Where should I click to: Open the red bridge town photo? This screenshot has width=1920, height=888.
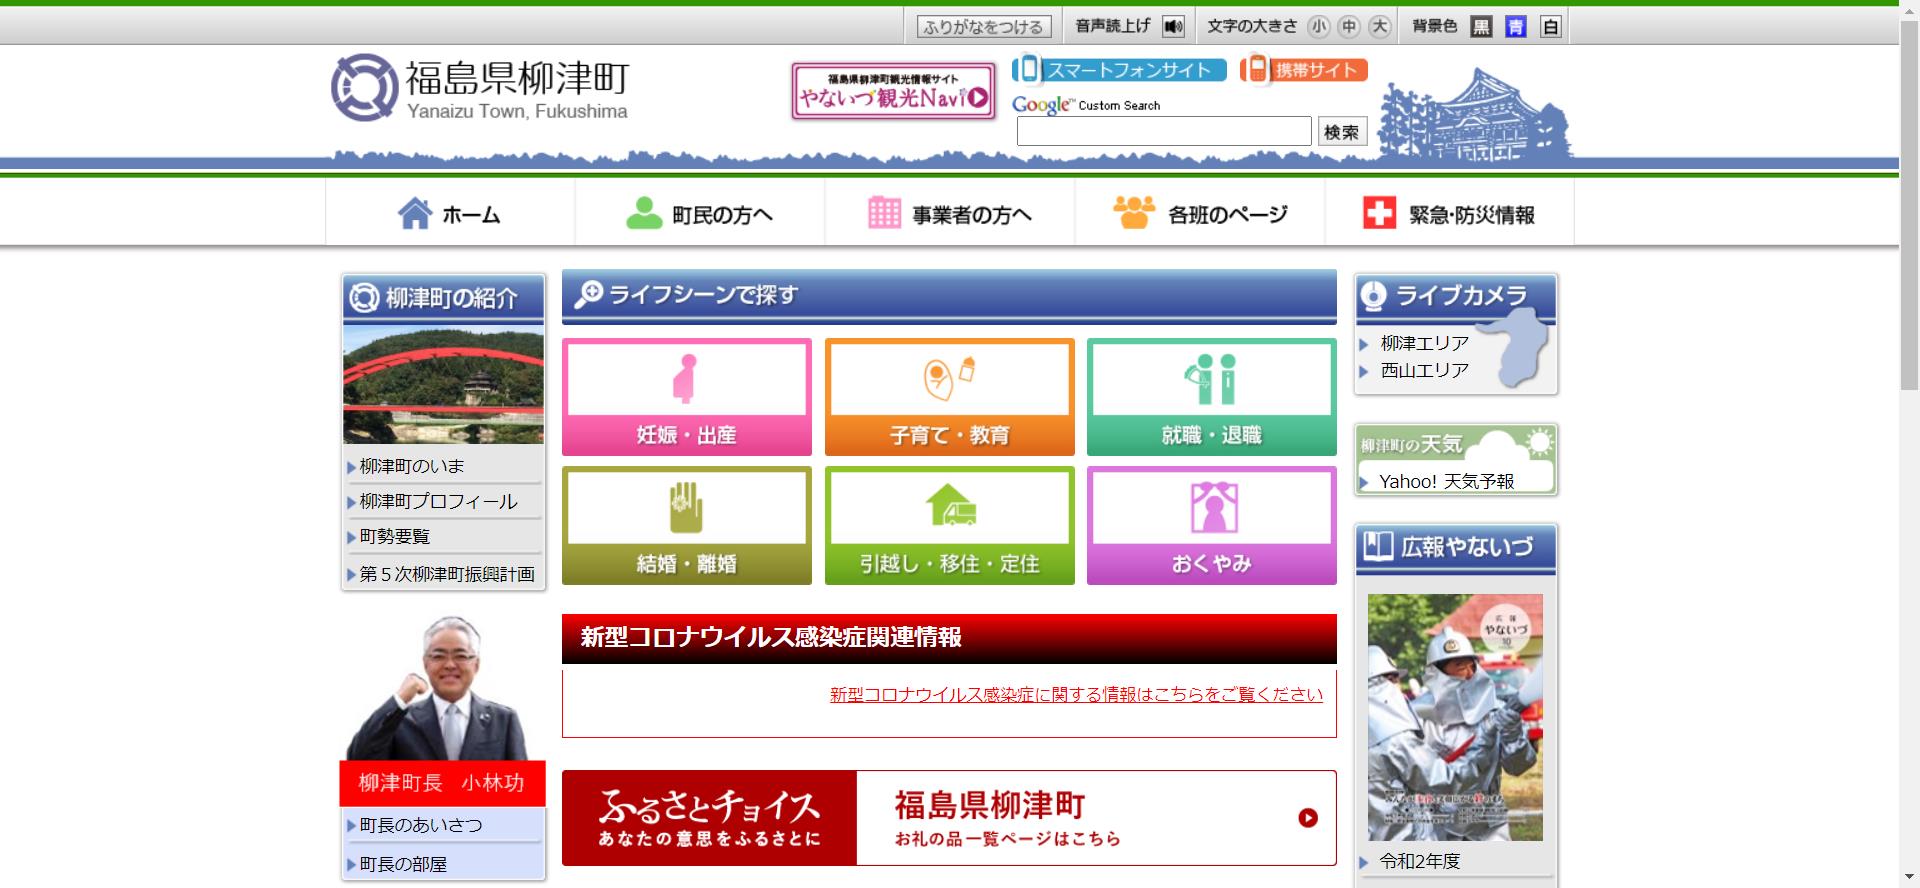click(x=443, y=384)
